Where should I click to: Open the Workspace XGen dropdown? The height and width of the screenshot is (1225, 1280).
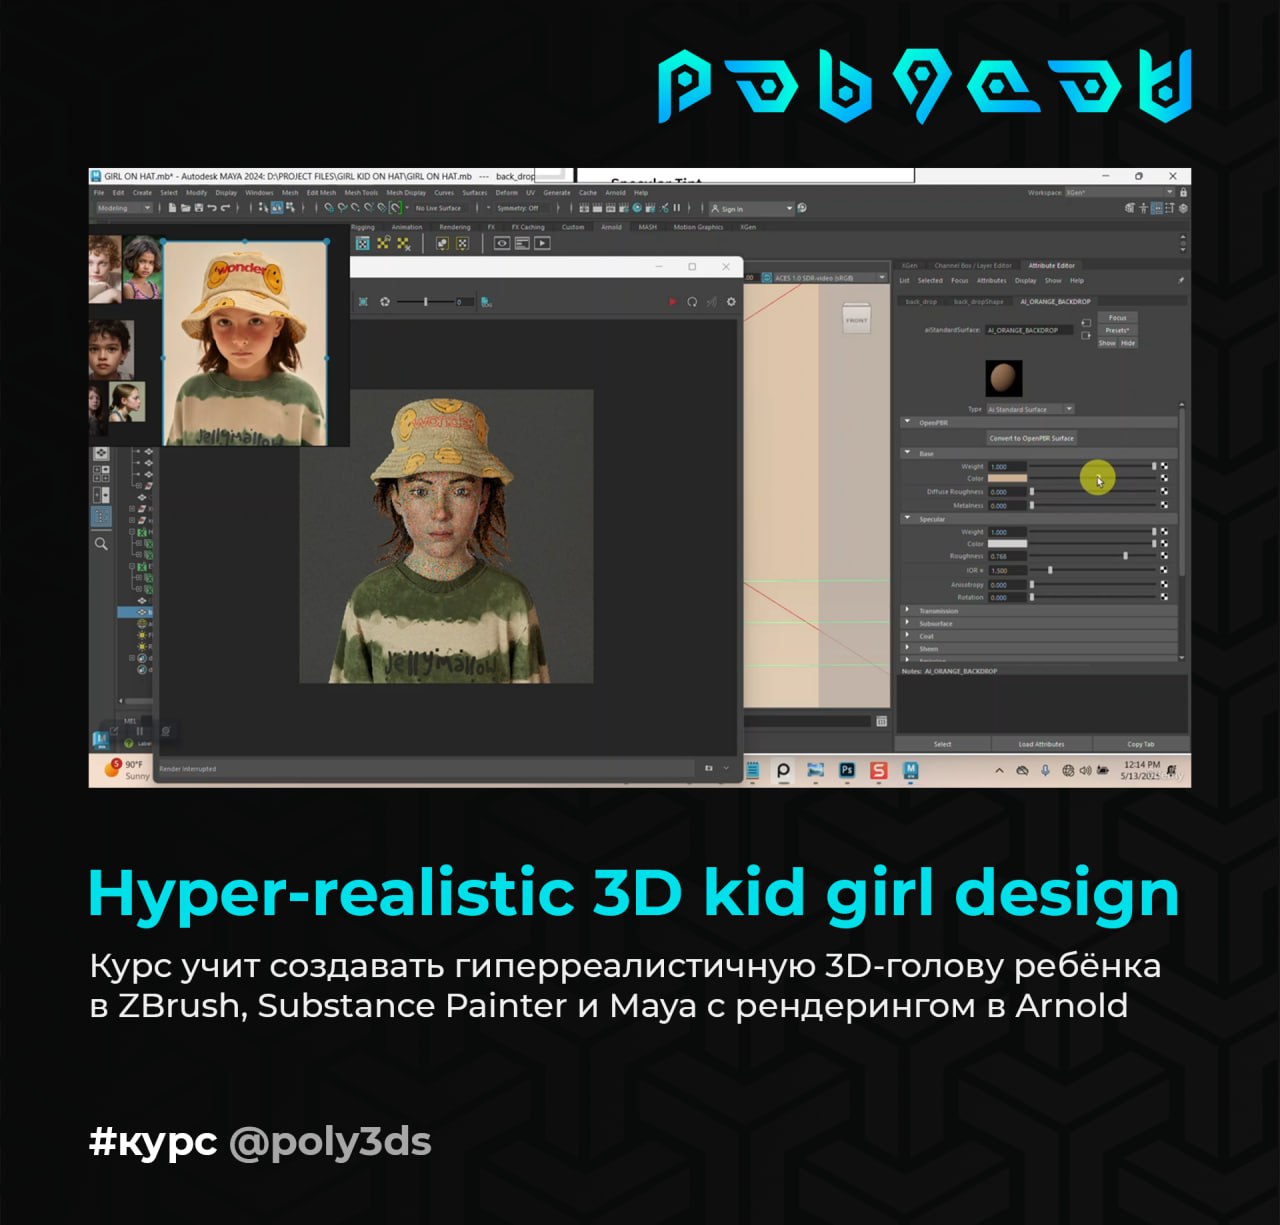(1120, 193)
